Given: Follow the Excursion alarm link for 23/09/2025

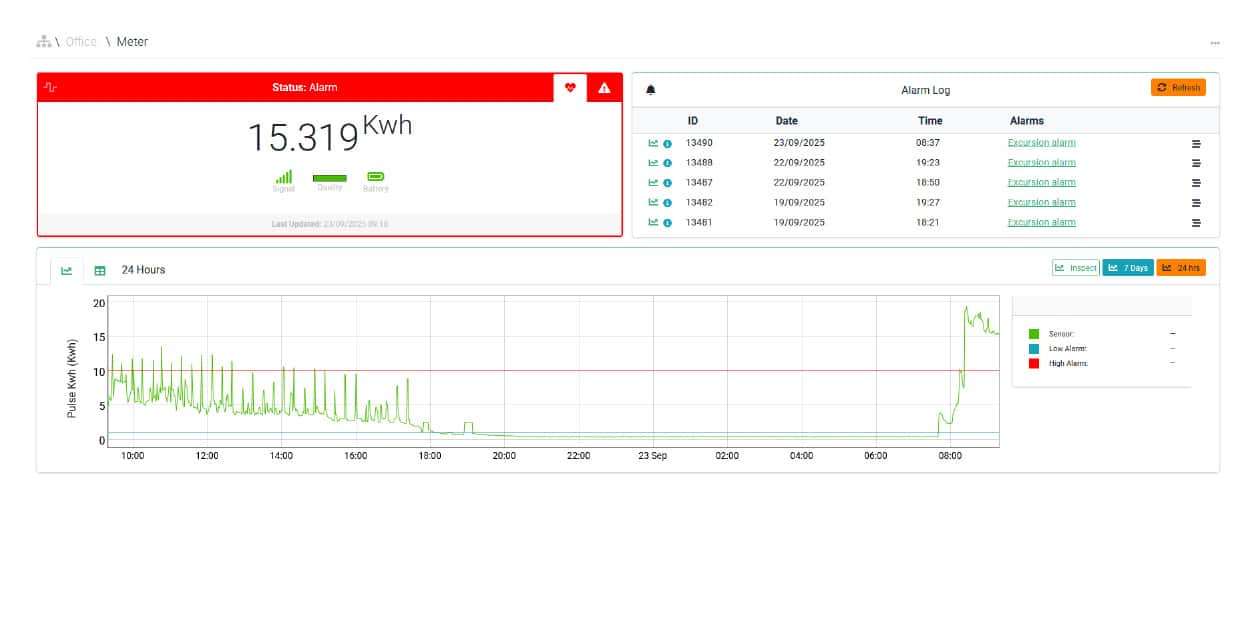Looking at the screenshot, I should (x=1040, y=142).
